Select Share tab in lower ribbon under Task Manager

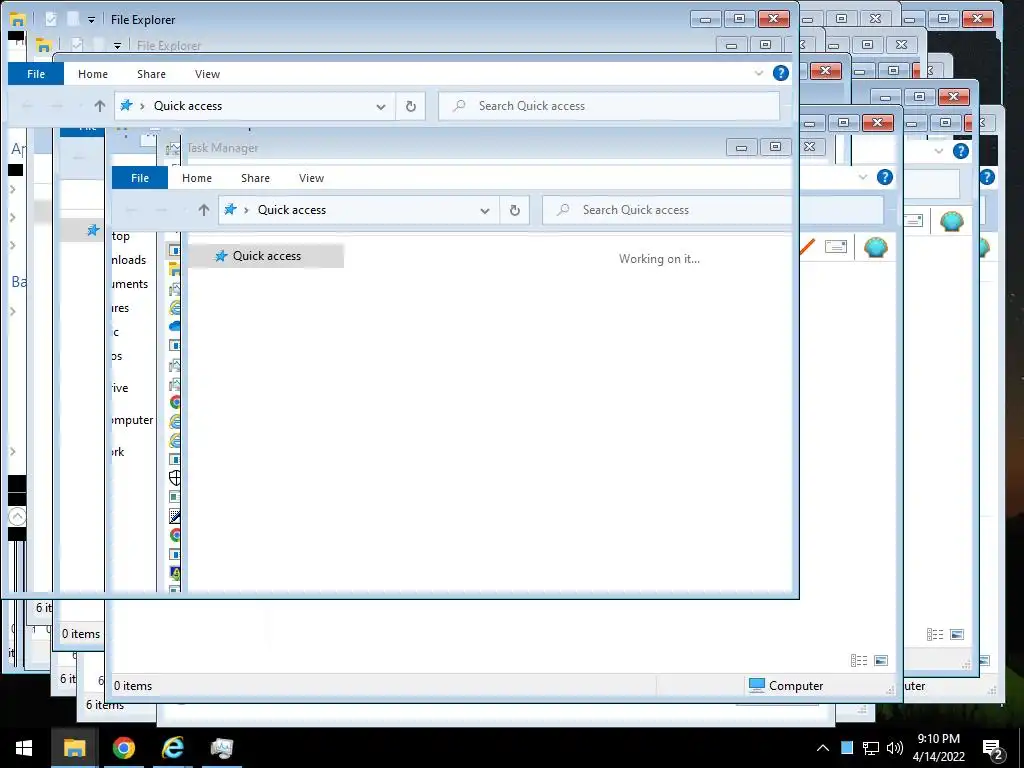[x=255, y=178]
